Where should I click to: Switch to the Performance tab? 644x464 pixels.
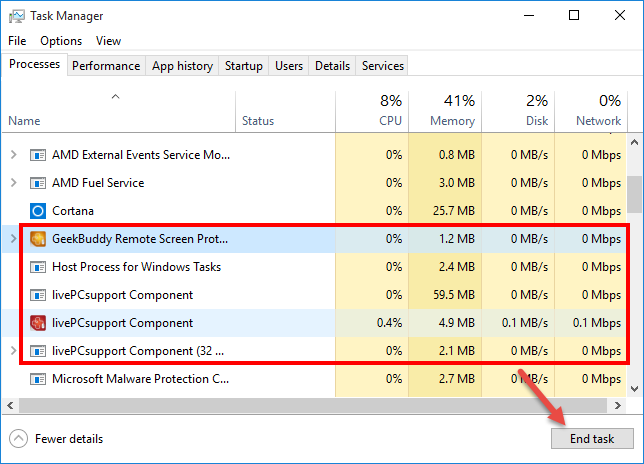pyautogui.click(x=106, y=66)
